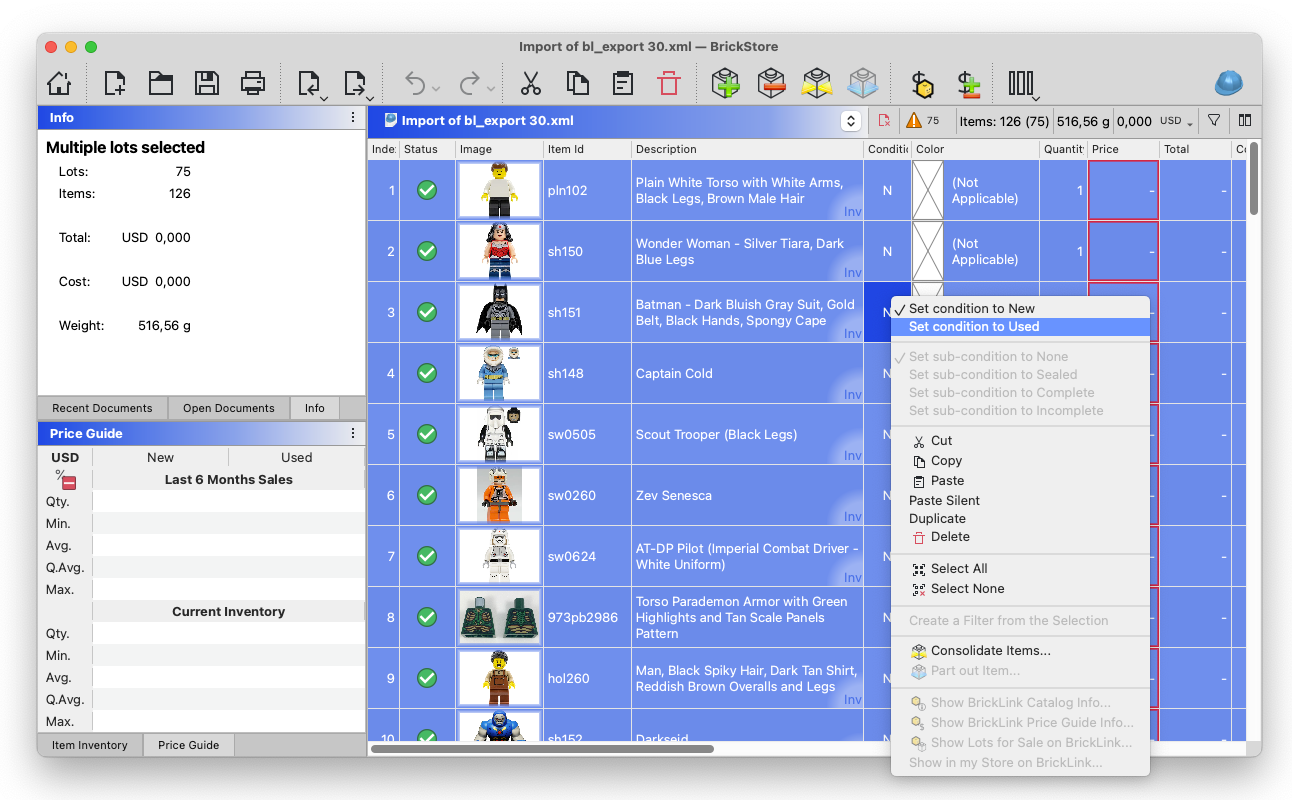
Task: Create a new document from toolbar
Action: coord(114,83)
